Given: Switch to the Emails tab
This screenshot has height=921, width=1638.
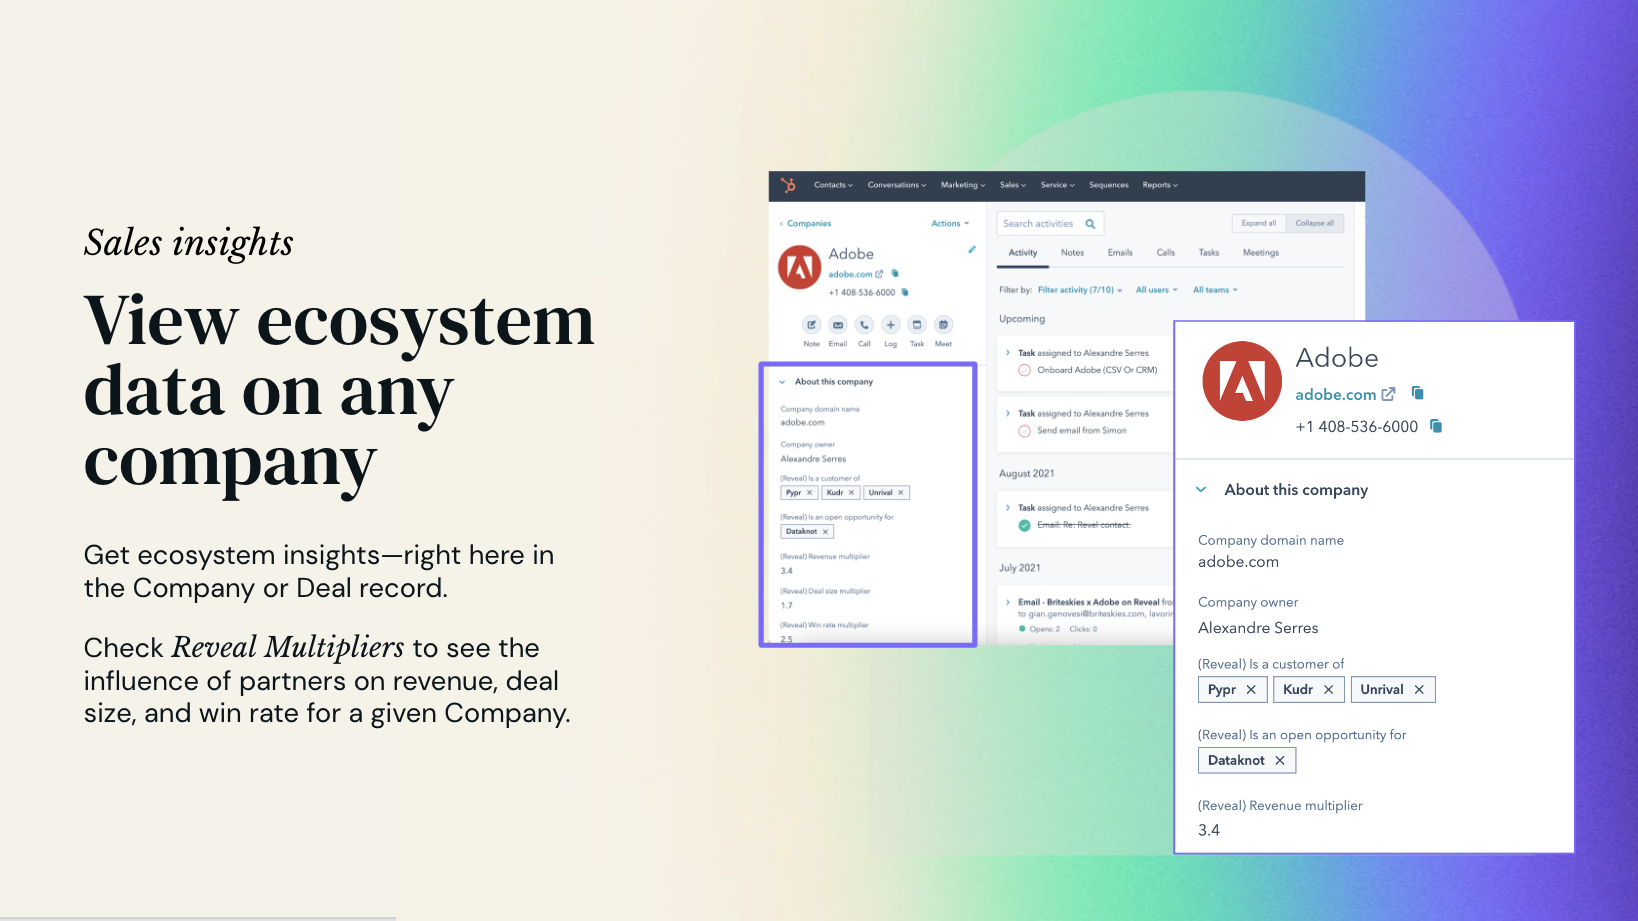Looking at the screenshot, I should (1120, 253).
